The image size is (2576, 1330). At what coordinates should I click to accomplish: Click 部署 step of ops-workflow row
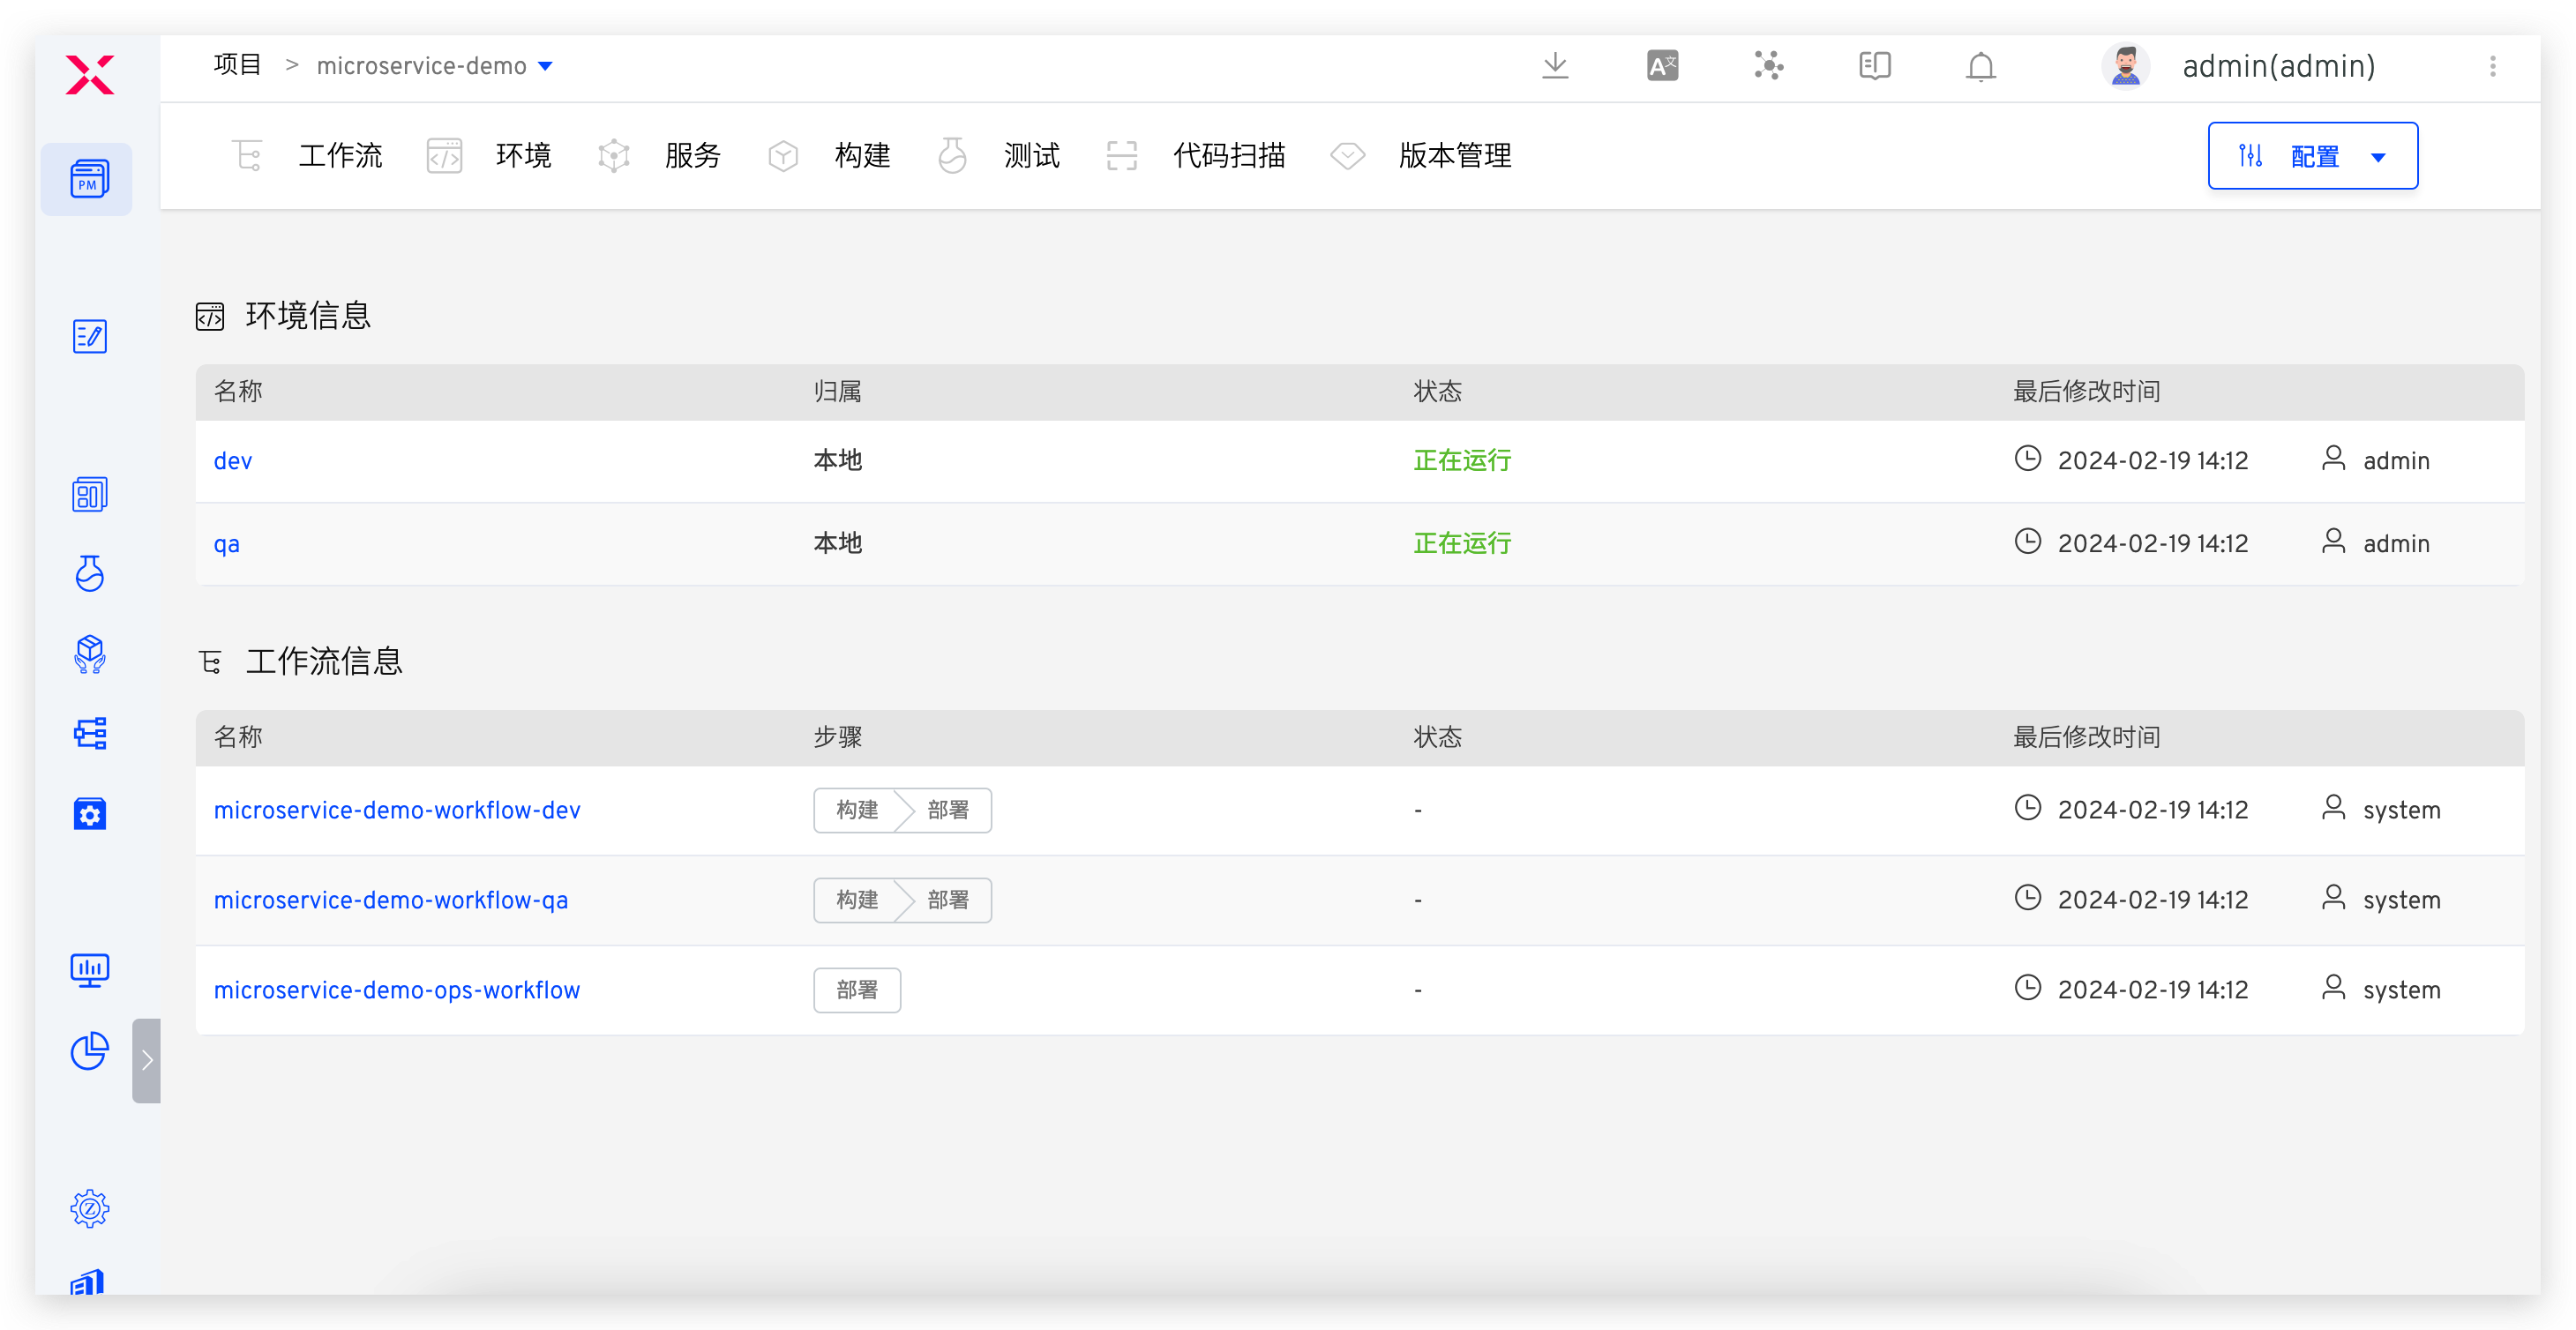pyautogui.click(x=857, y=990)
